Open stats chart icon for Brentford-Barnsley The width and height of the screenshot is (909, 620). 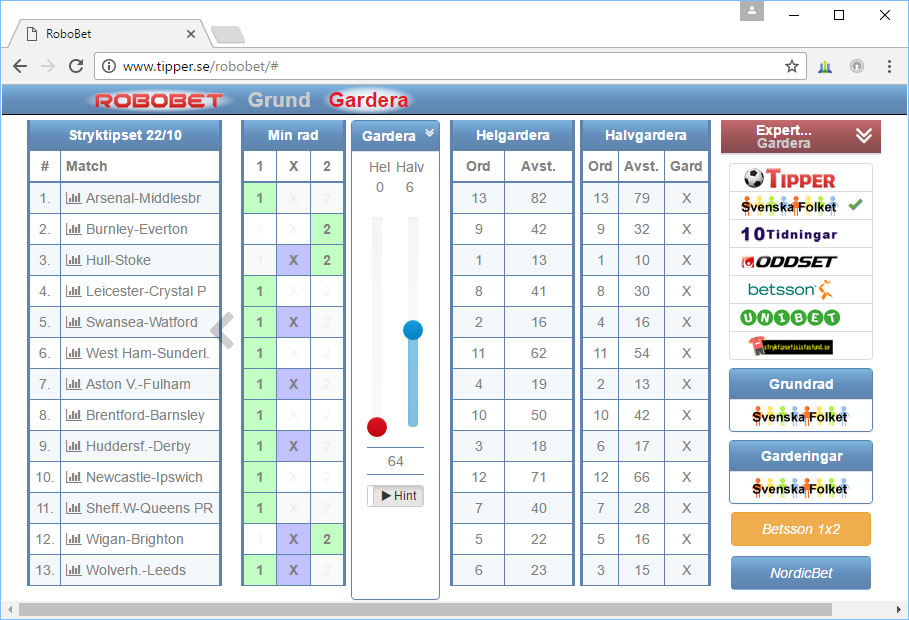pyautogui.click(x=73, y=415)
